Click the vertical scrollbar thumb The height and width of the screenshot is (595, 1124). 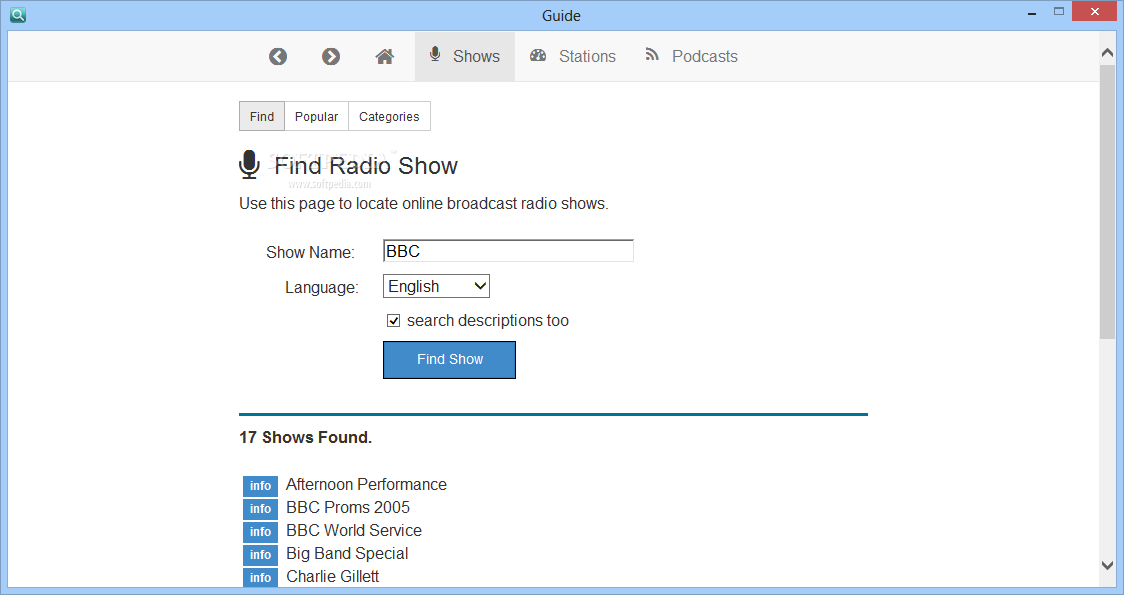(1108, 202)
